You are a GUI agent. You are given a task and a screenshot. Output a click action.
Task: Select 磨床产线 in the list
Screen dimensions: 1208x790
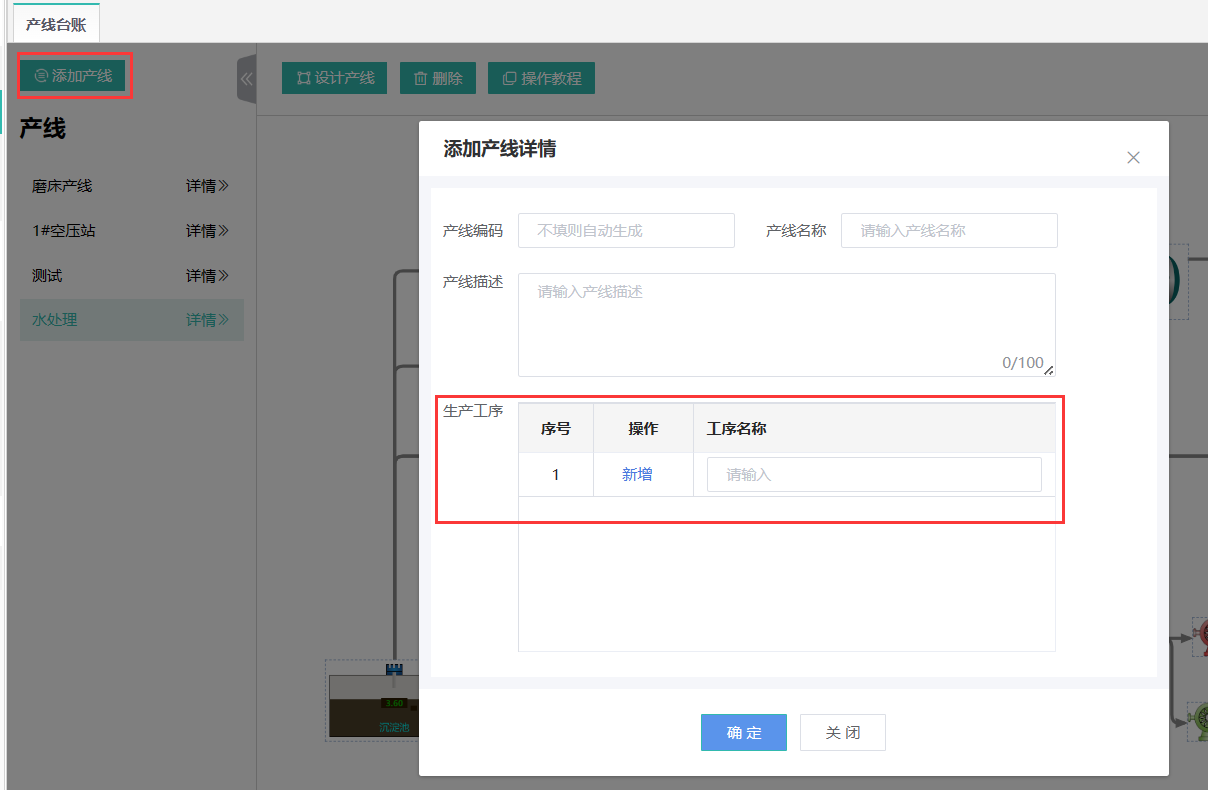point(62,186)
